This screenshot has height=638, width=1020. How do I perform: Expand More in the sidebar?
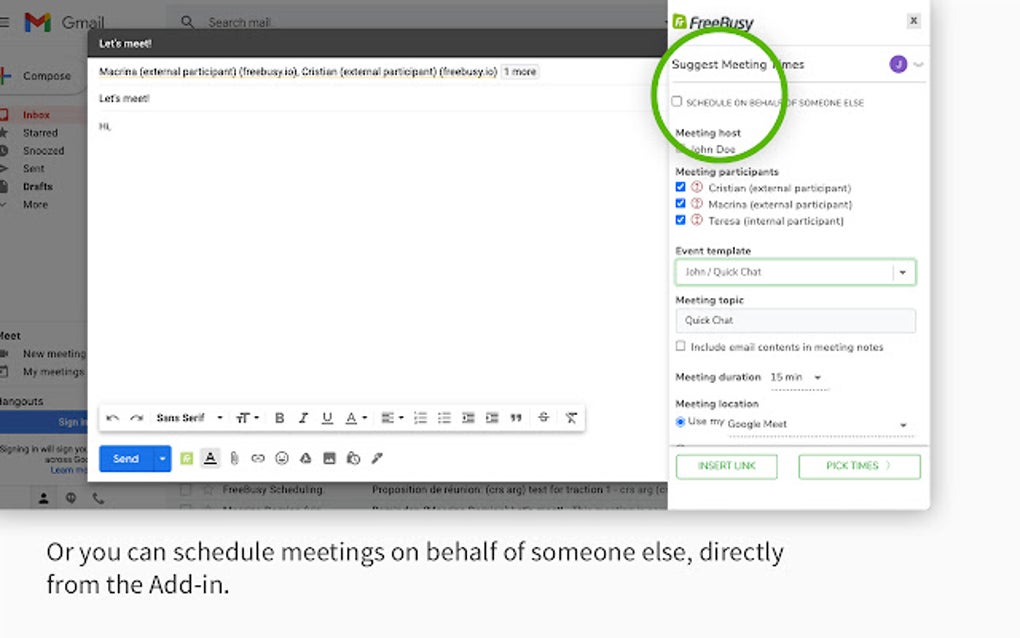point(35,204)
